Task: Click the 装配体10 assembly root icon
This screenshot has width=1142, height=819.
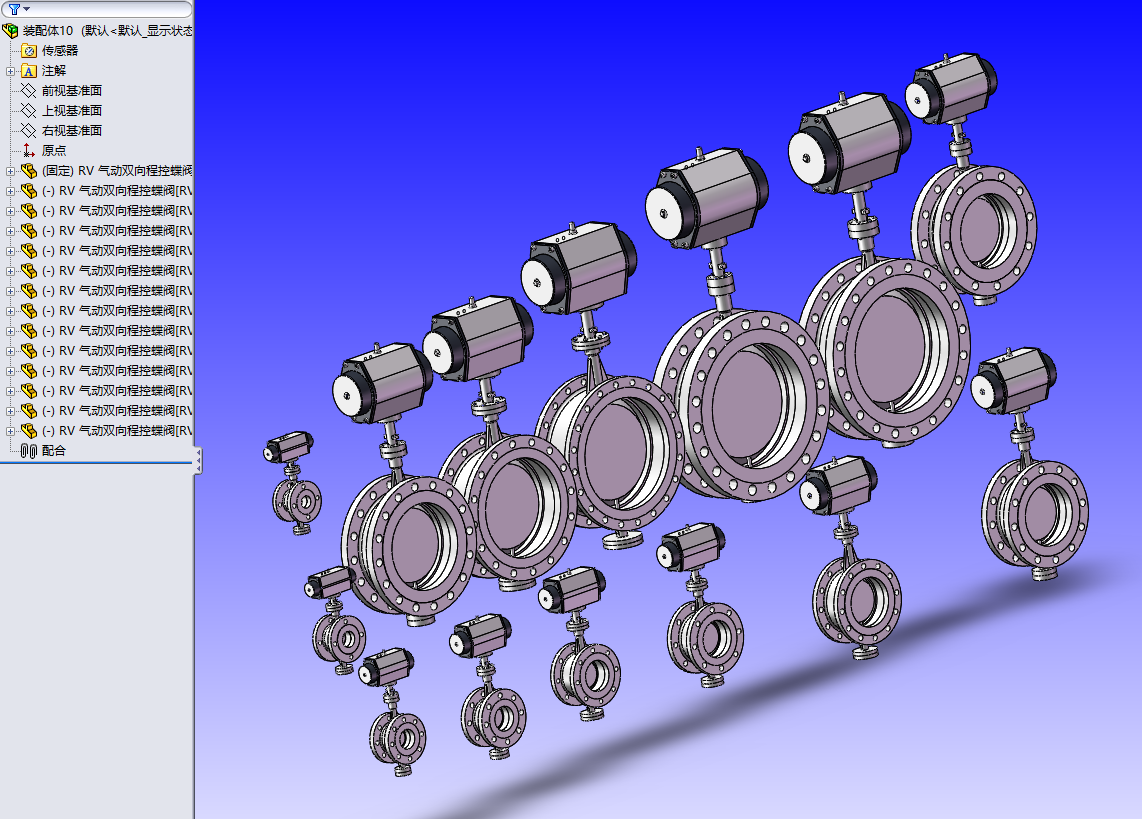Action: (x=10, y=31)
